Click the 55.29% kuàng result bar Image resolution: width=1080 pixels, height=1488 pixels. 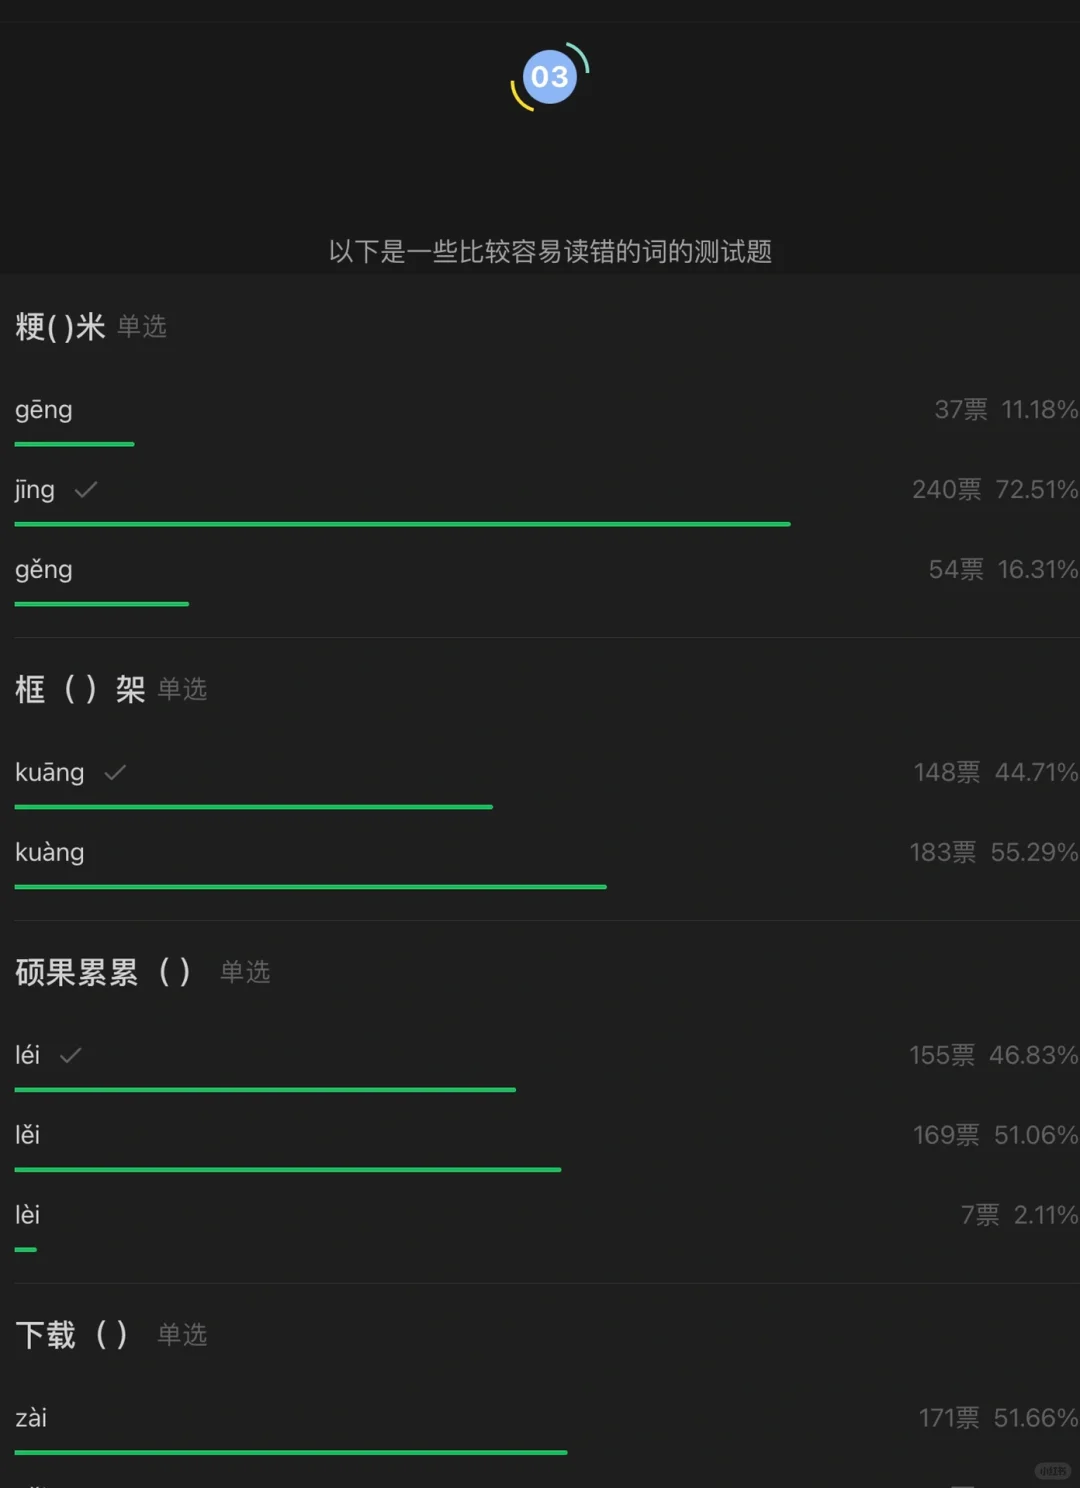(x=310, y=887)
